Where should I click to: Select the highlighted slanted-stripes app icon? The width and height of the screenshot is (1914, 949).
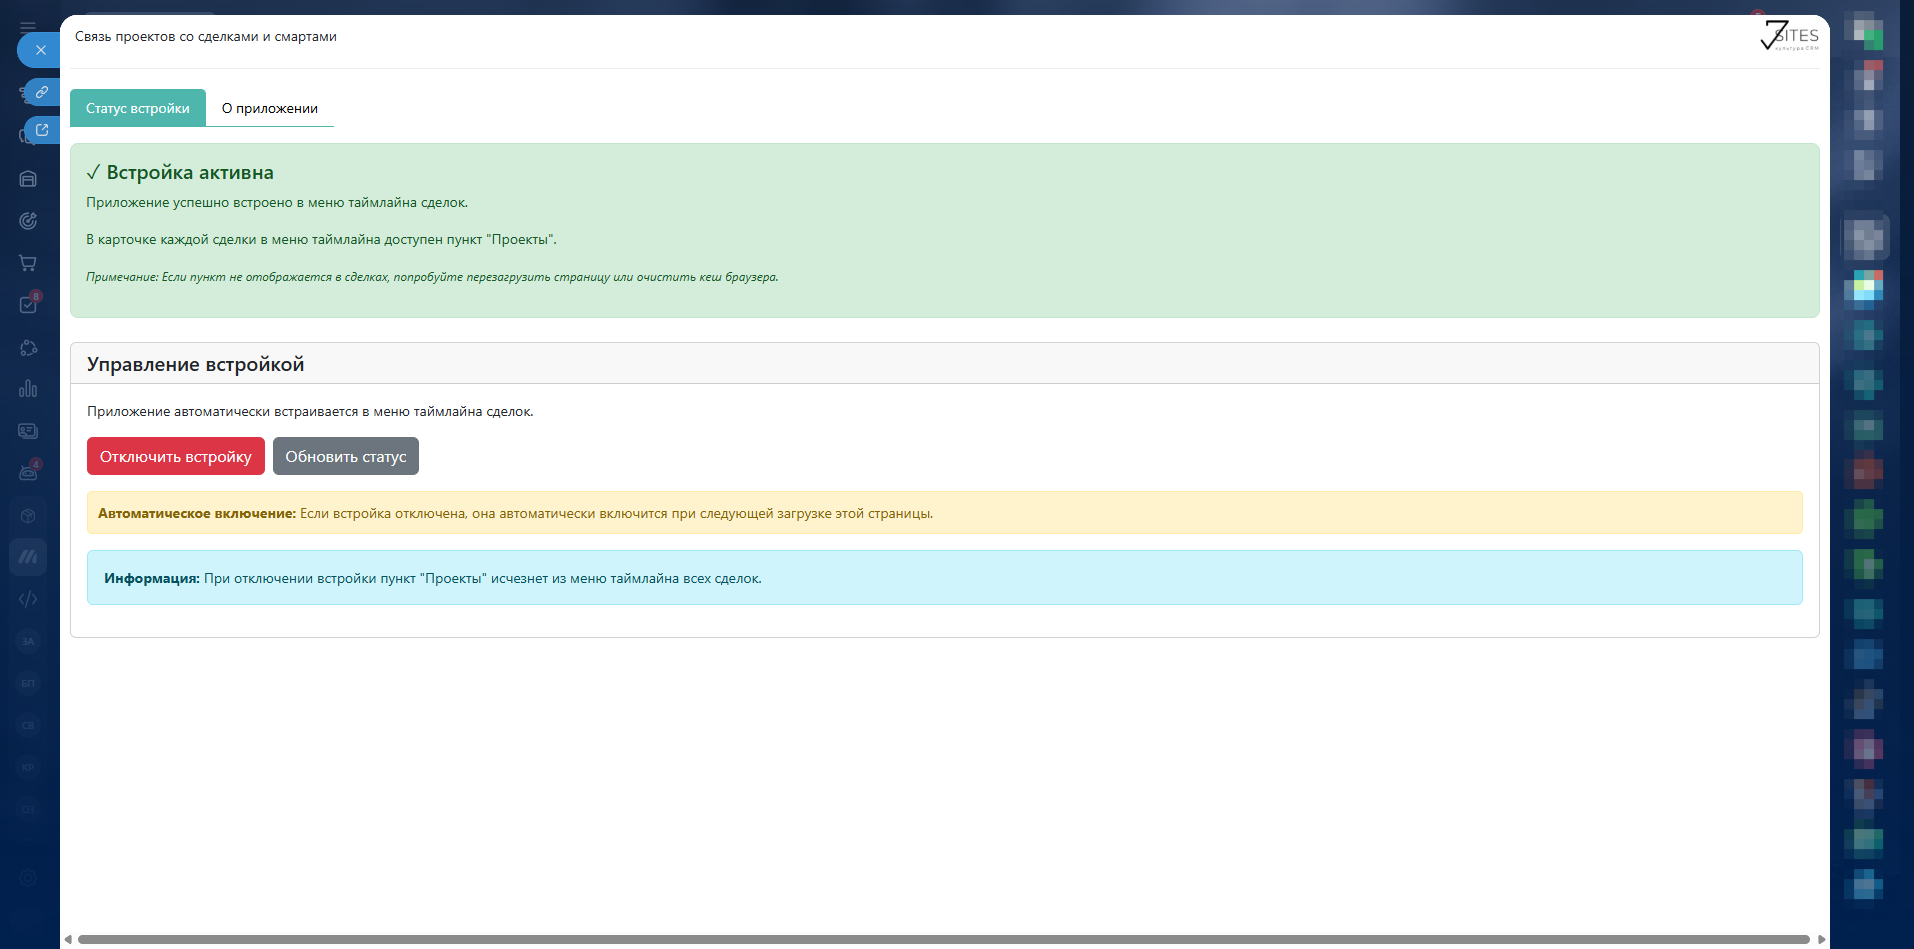pyautogui.click(x=28, y=557)
